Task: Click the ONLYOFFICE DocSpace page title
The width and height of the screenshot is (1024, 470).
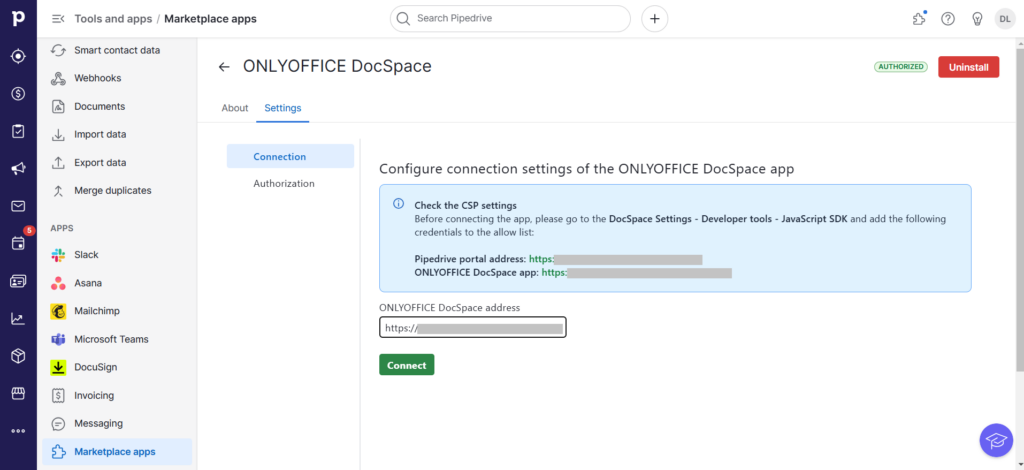Action: point(337,67)
